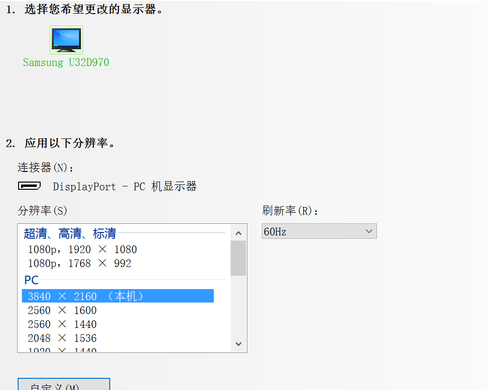The height and width of the screenshot is (390, 491).
Task: Click the Samsung U32D970 display label
Action: (x=66, y=62)
